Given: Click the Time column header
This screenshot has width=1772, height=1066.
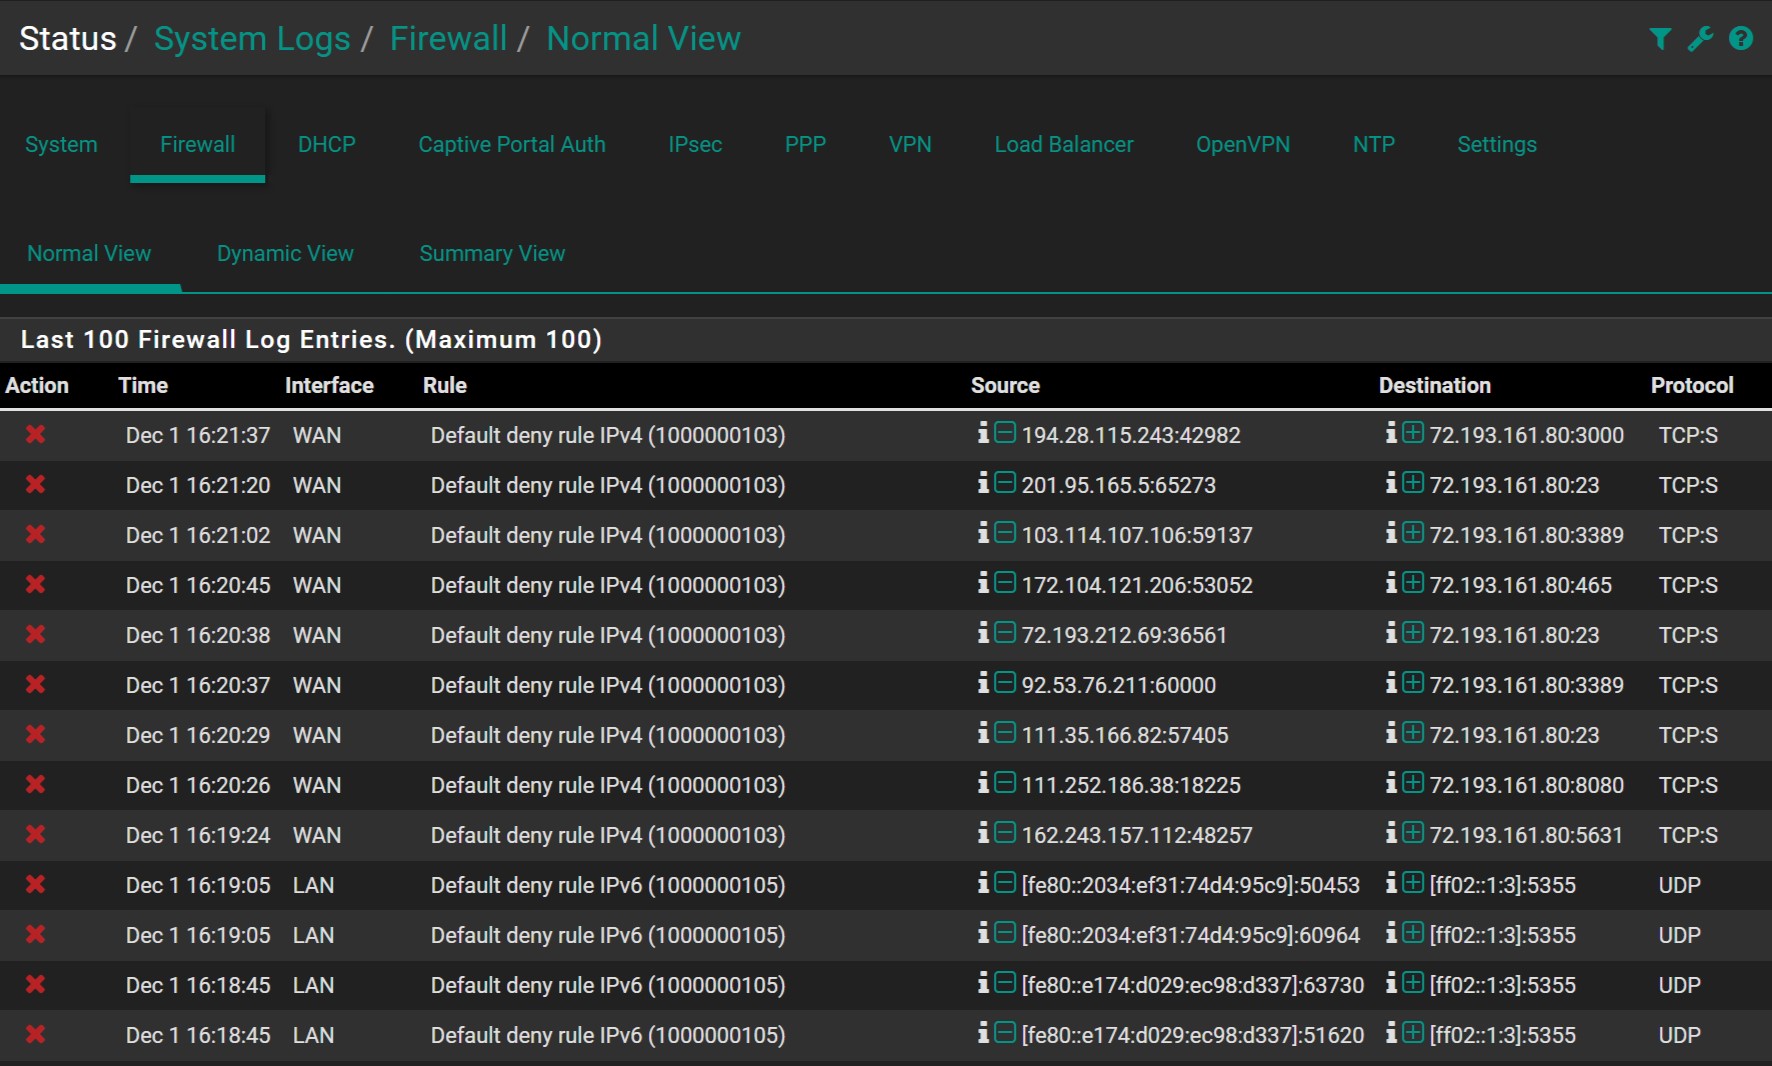Looking at the screenshot, I should click(x=143, y=386).
